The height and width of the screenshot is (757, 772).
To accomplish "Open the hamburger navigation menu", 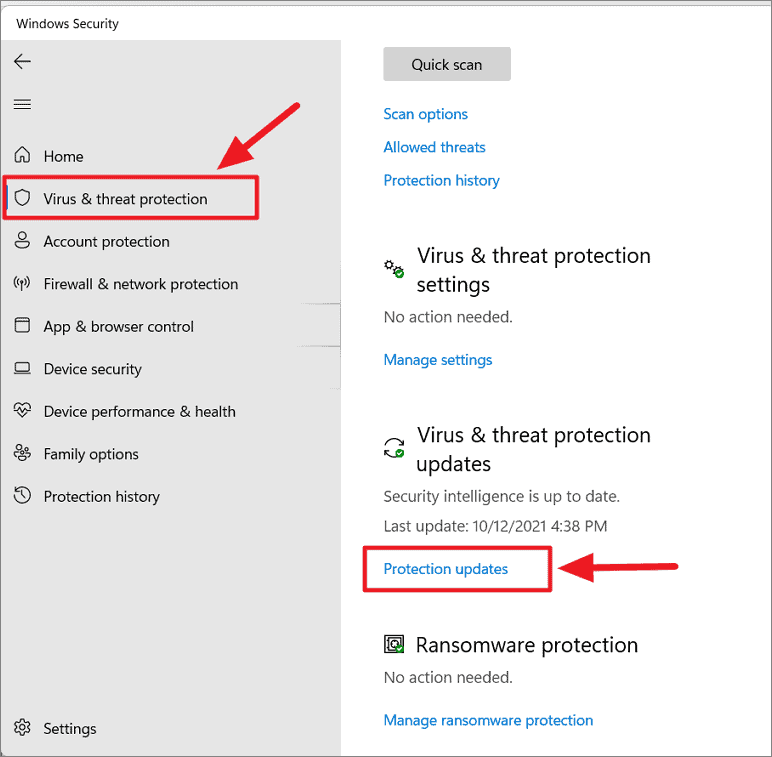I will coord(22,104).
